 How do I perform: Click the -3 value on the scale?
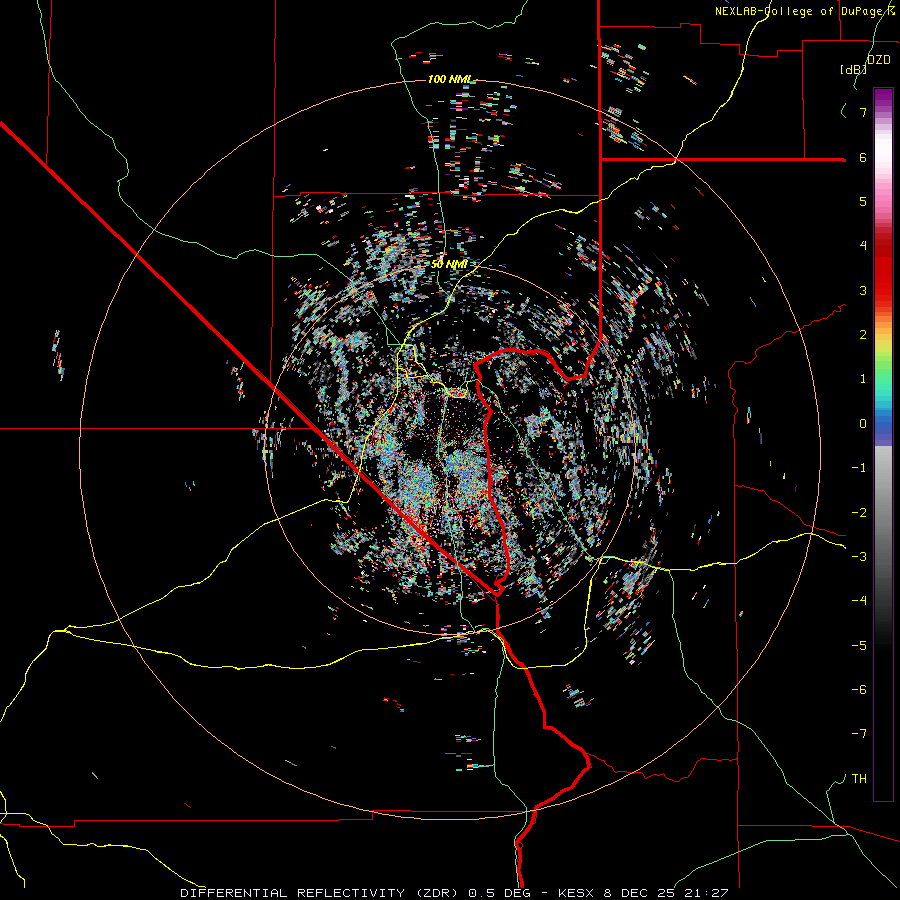859,557
